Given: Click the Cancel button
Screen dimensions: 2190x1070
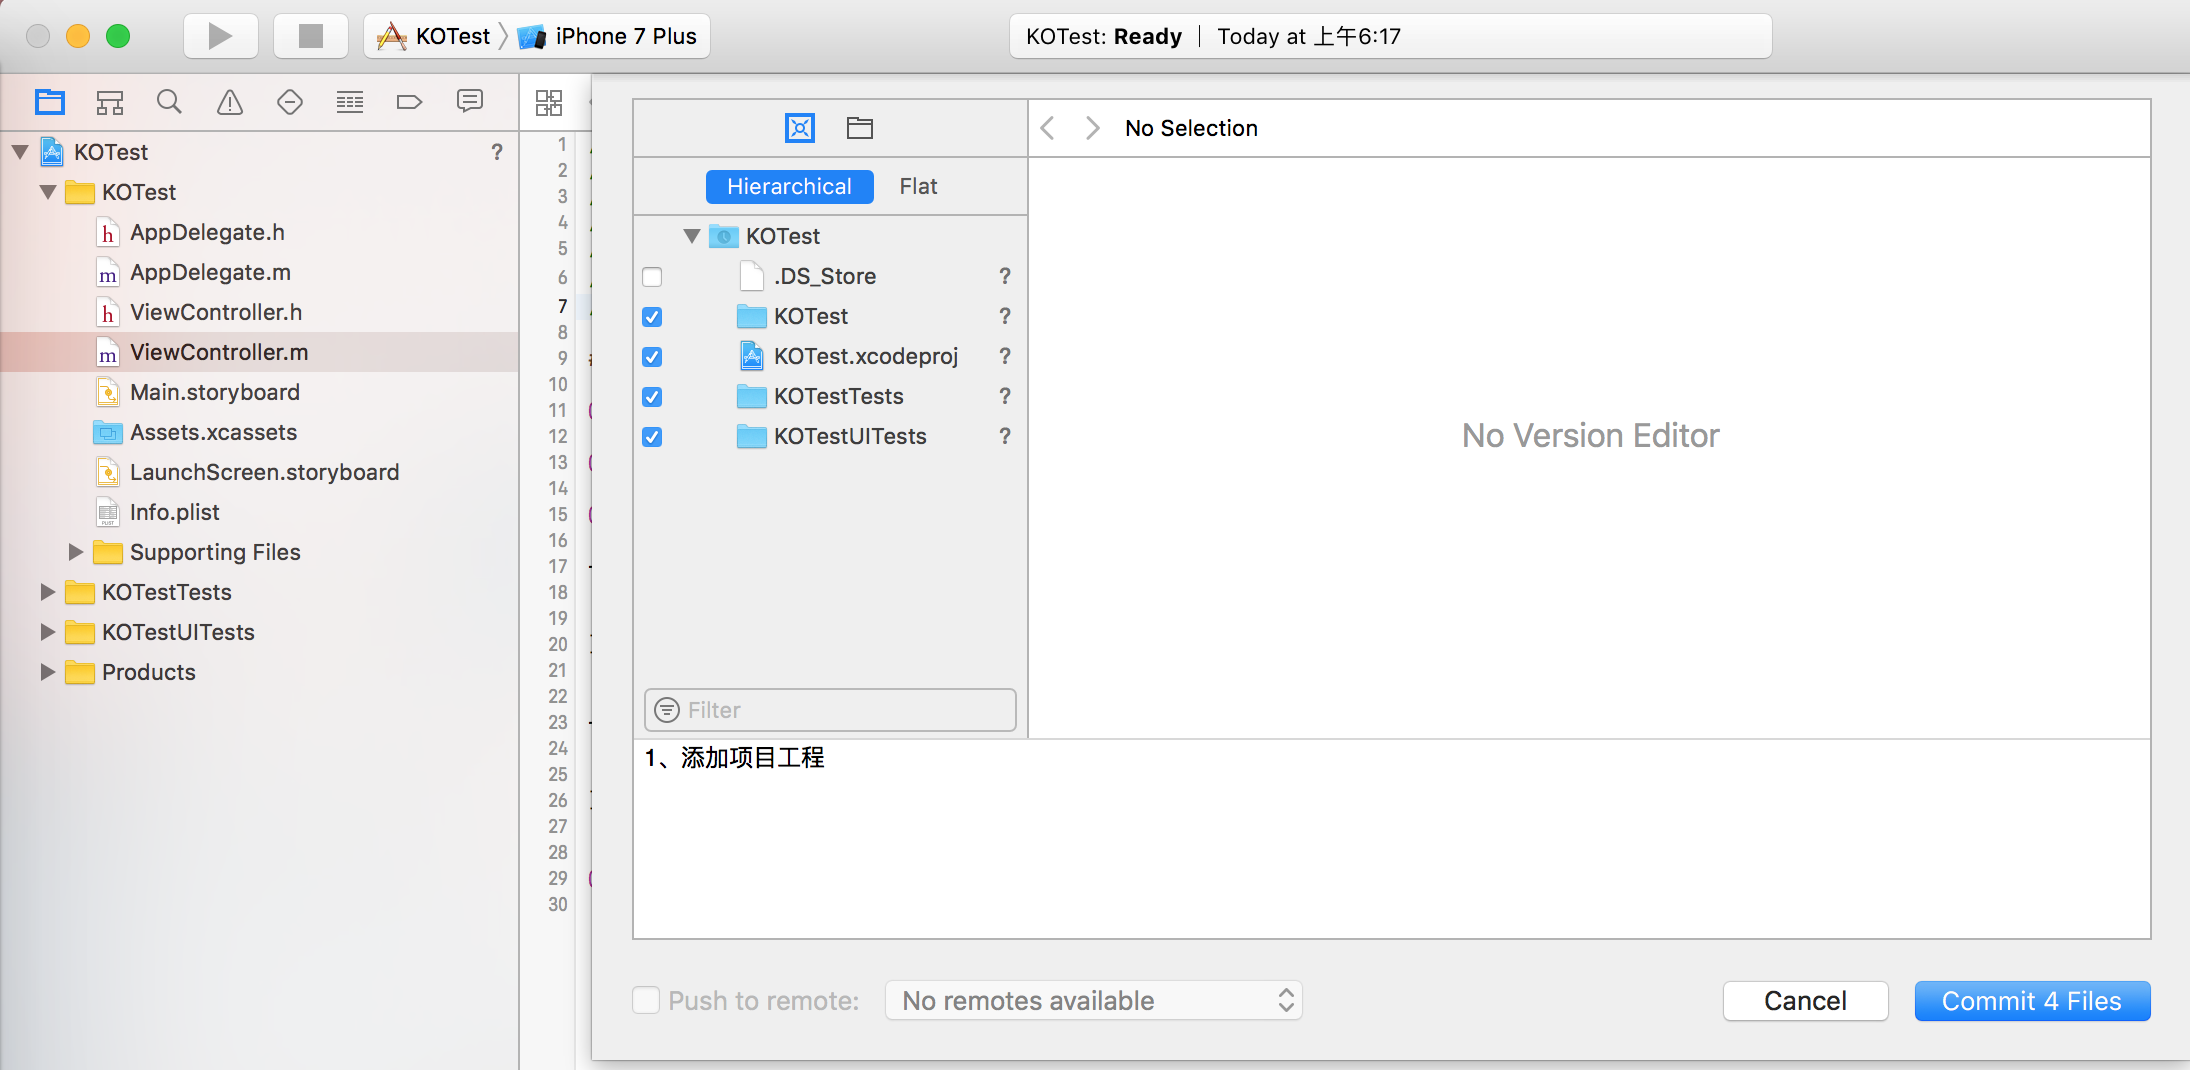Looking at the screenshot, I should pos(1805,1000).
